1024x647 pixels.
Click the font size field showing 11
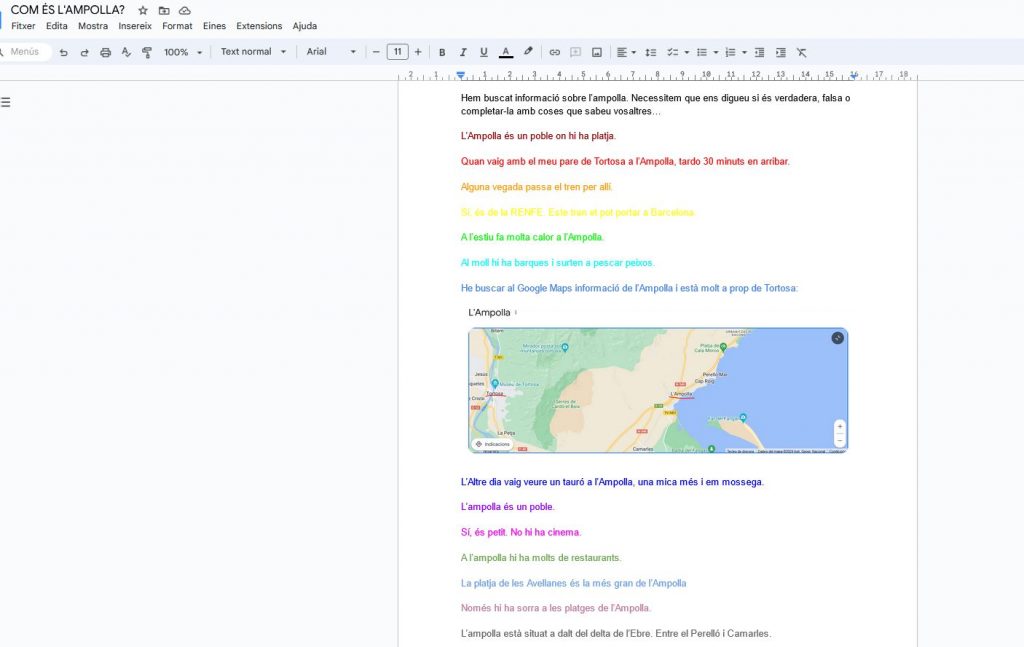[x=397, y=52]
